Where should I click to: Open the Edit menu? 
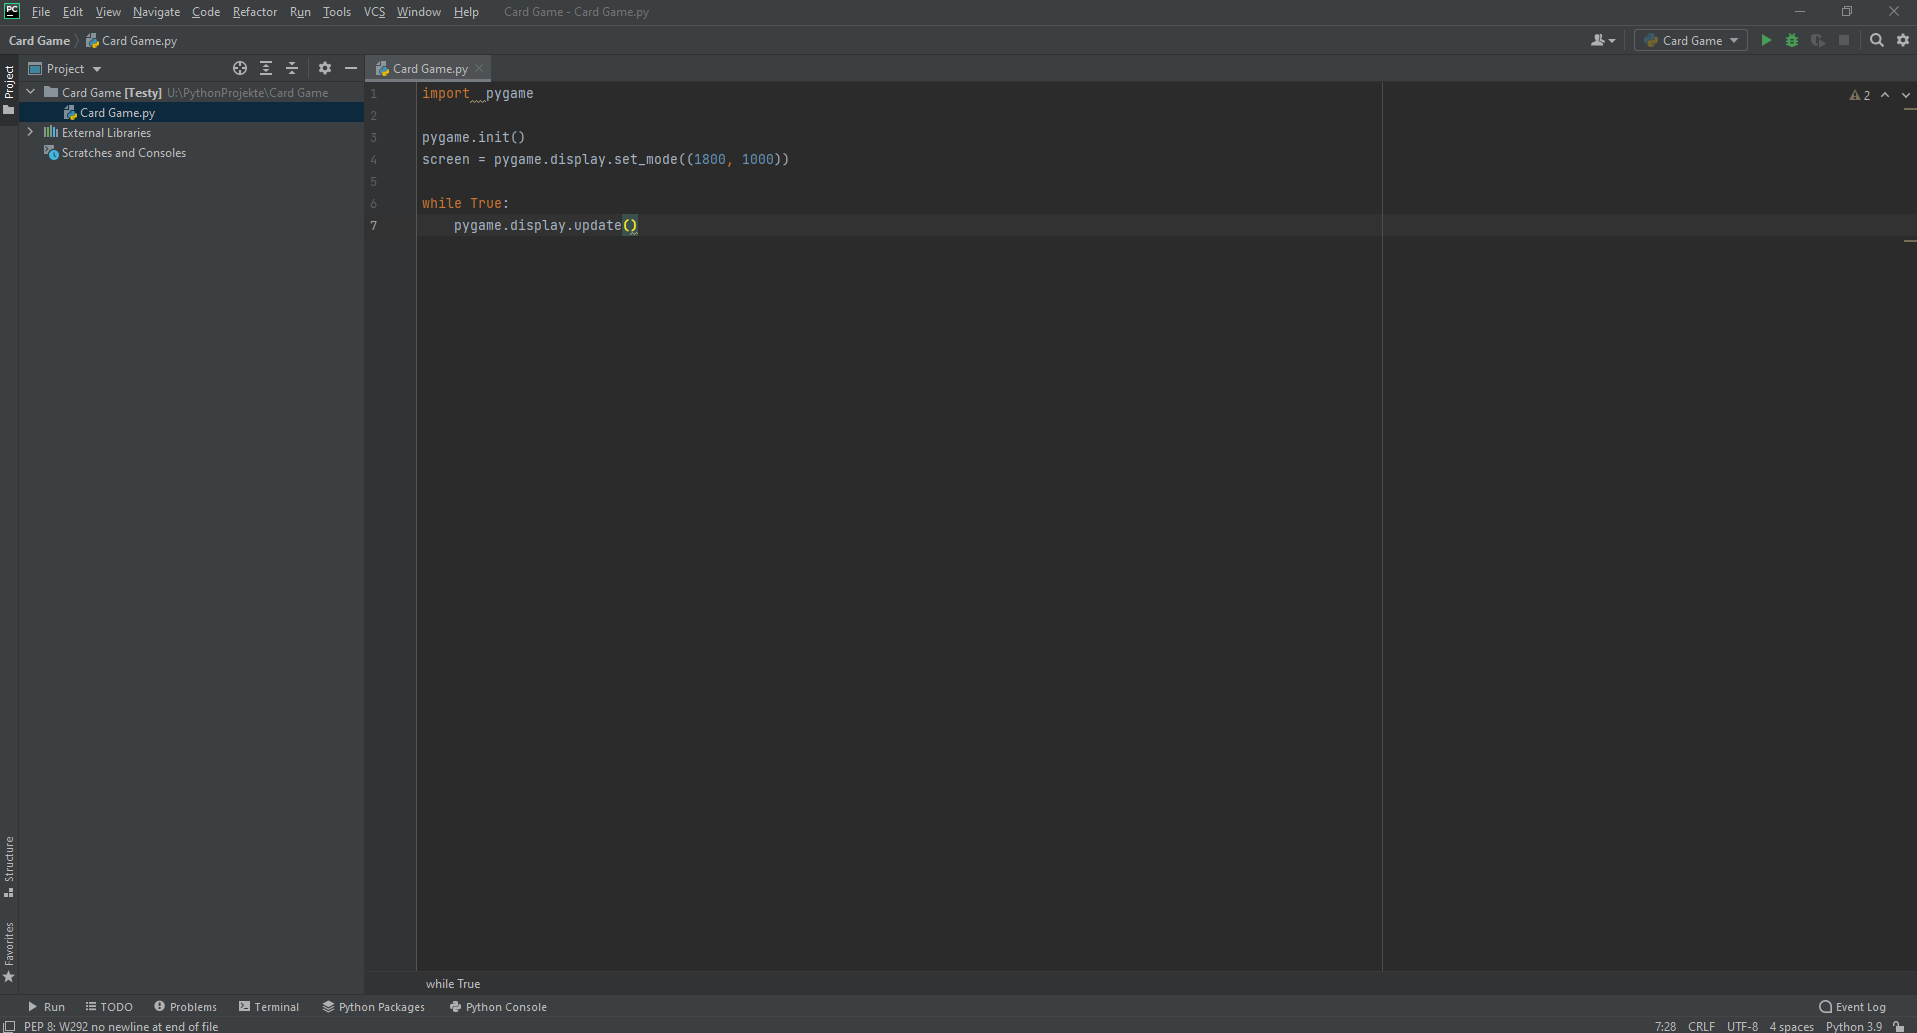tap(73, 12)
